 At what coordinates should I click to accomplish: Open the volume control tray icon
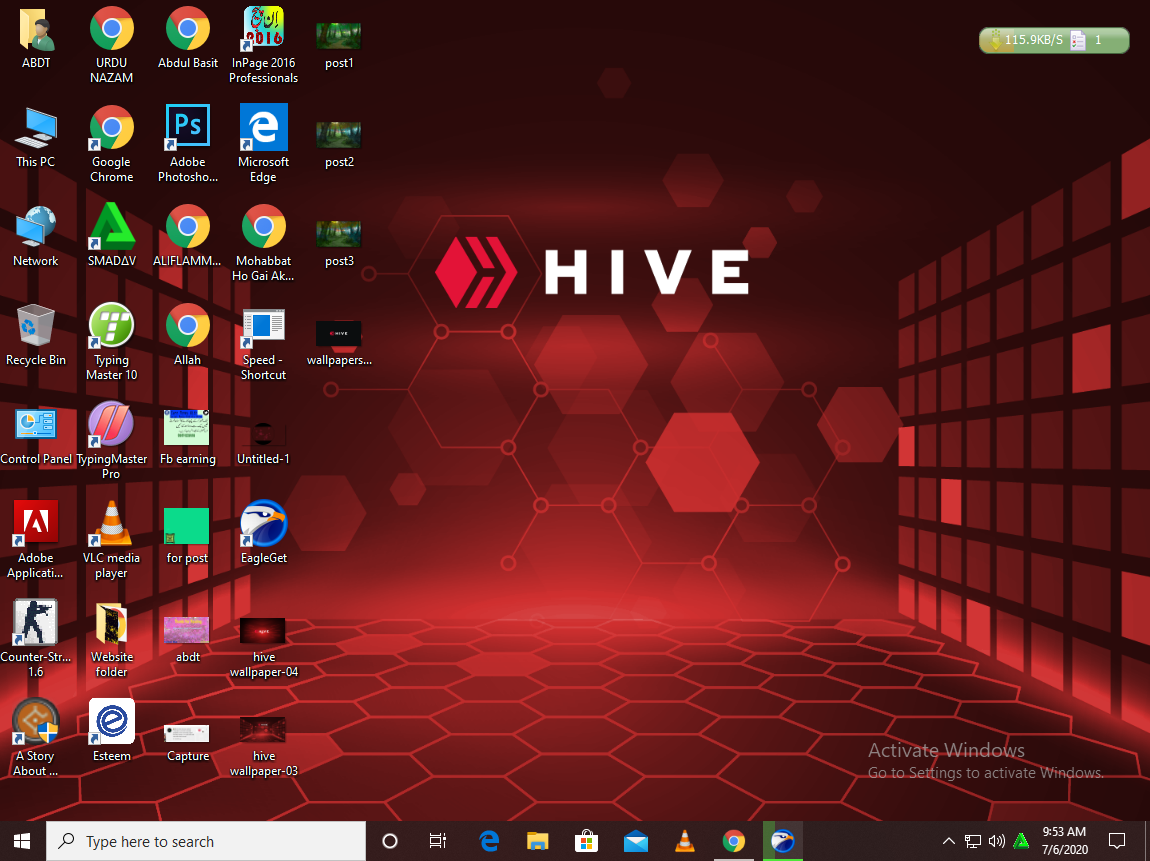(x=997, y=841)
